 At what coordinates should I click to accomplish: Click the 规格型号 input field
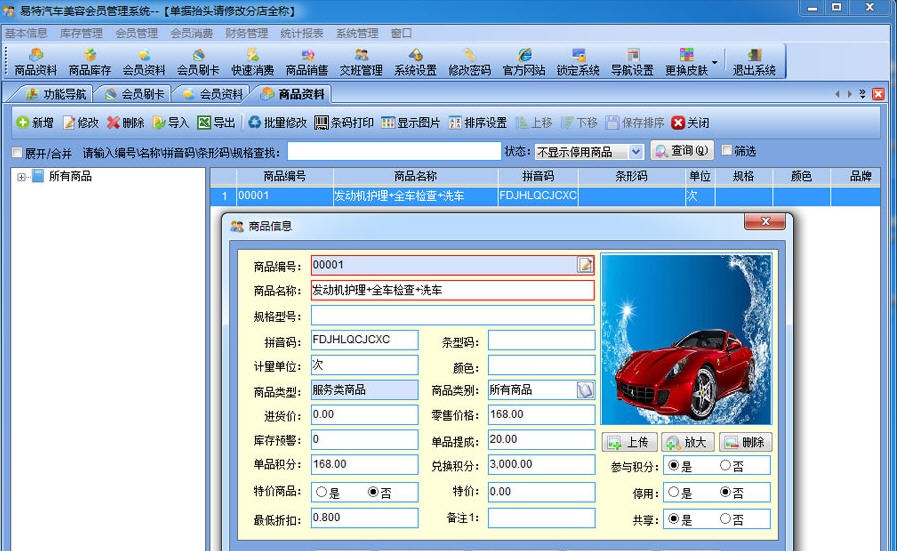pyautogui.click(x=453, y=315)
